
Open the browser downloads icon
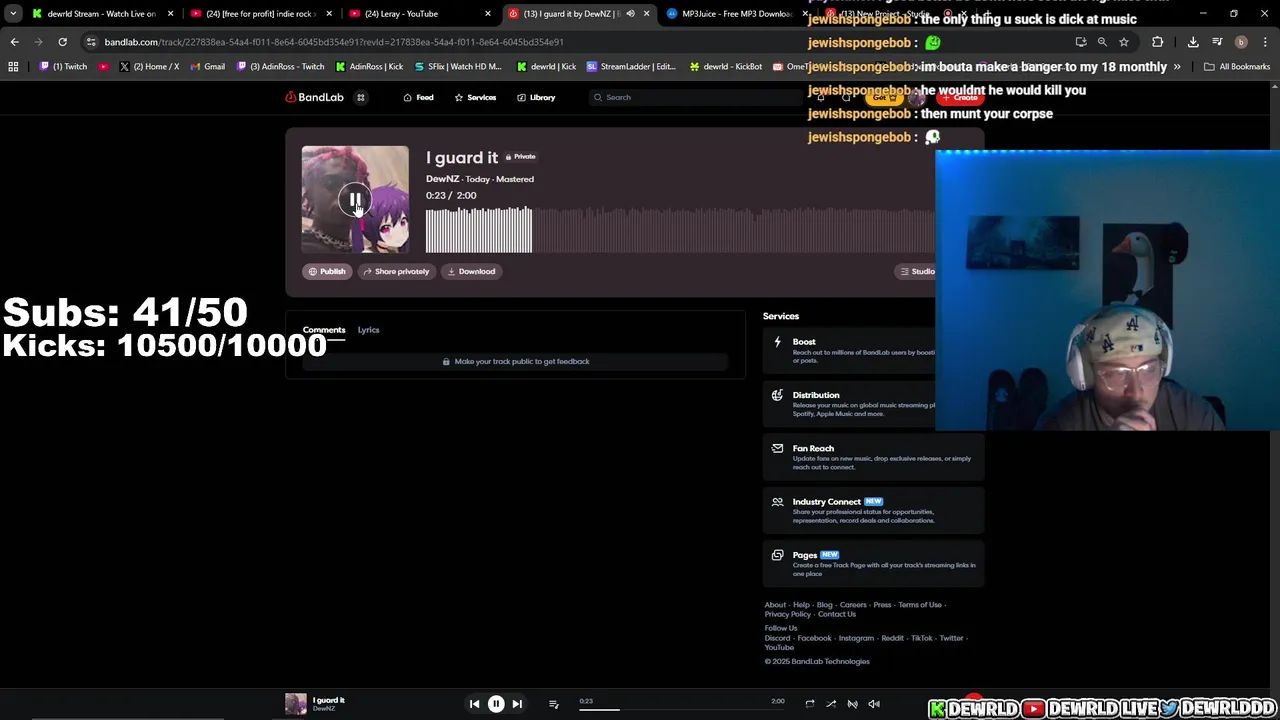[x=1193, y=42]
